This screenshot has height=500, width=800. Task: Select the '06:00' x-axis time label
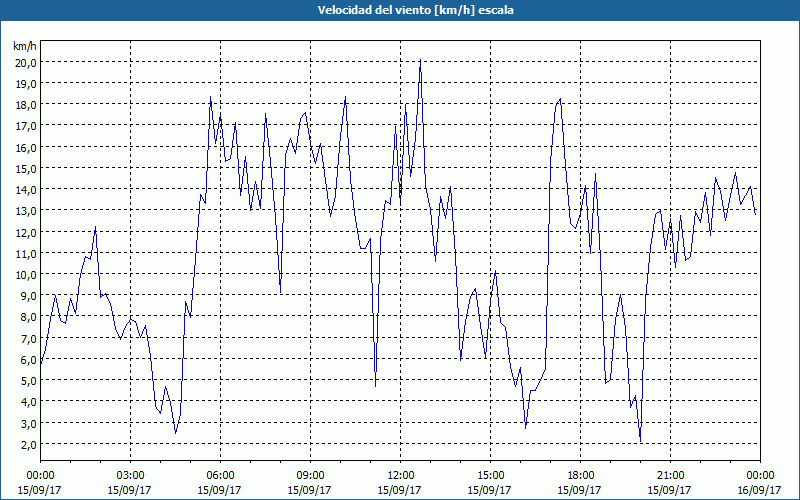click(220, 476)
